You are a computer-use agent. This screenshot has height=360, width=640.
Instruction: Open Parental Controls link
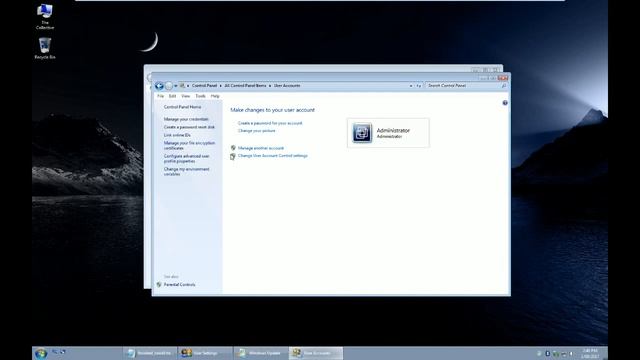(x=179, y=284)
